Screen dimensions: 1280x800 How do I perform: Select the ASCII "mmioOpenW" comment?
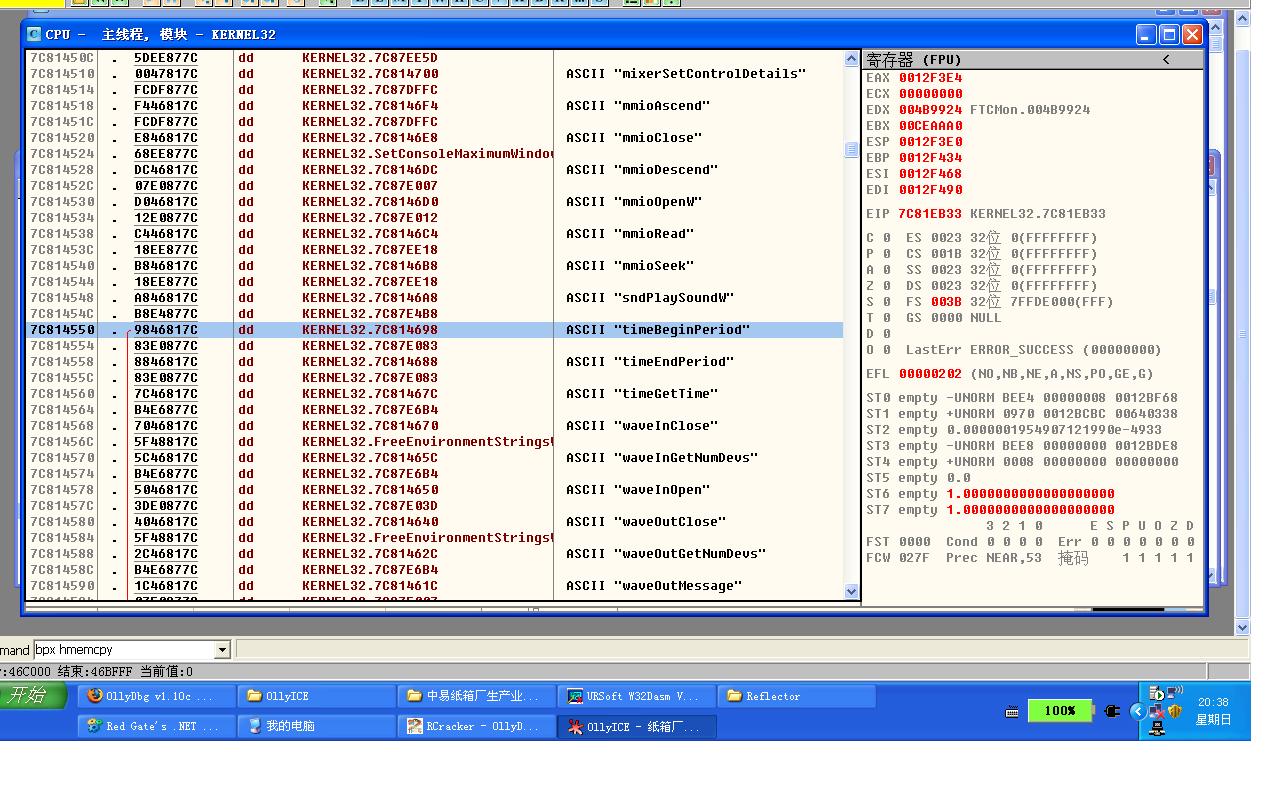point(633,202)
